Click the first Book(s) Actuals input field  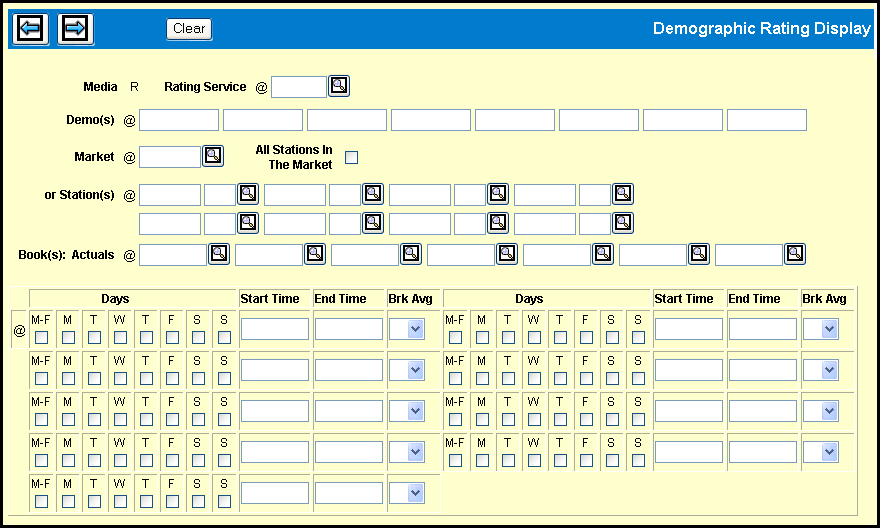tap(173, 255)
